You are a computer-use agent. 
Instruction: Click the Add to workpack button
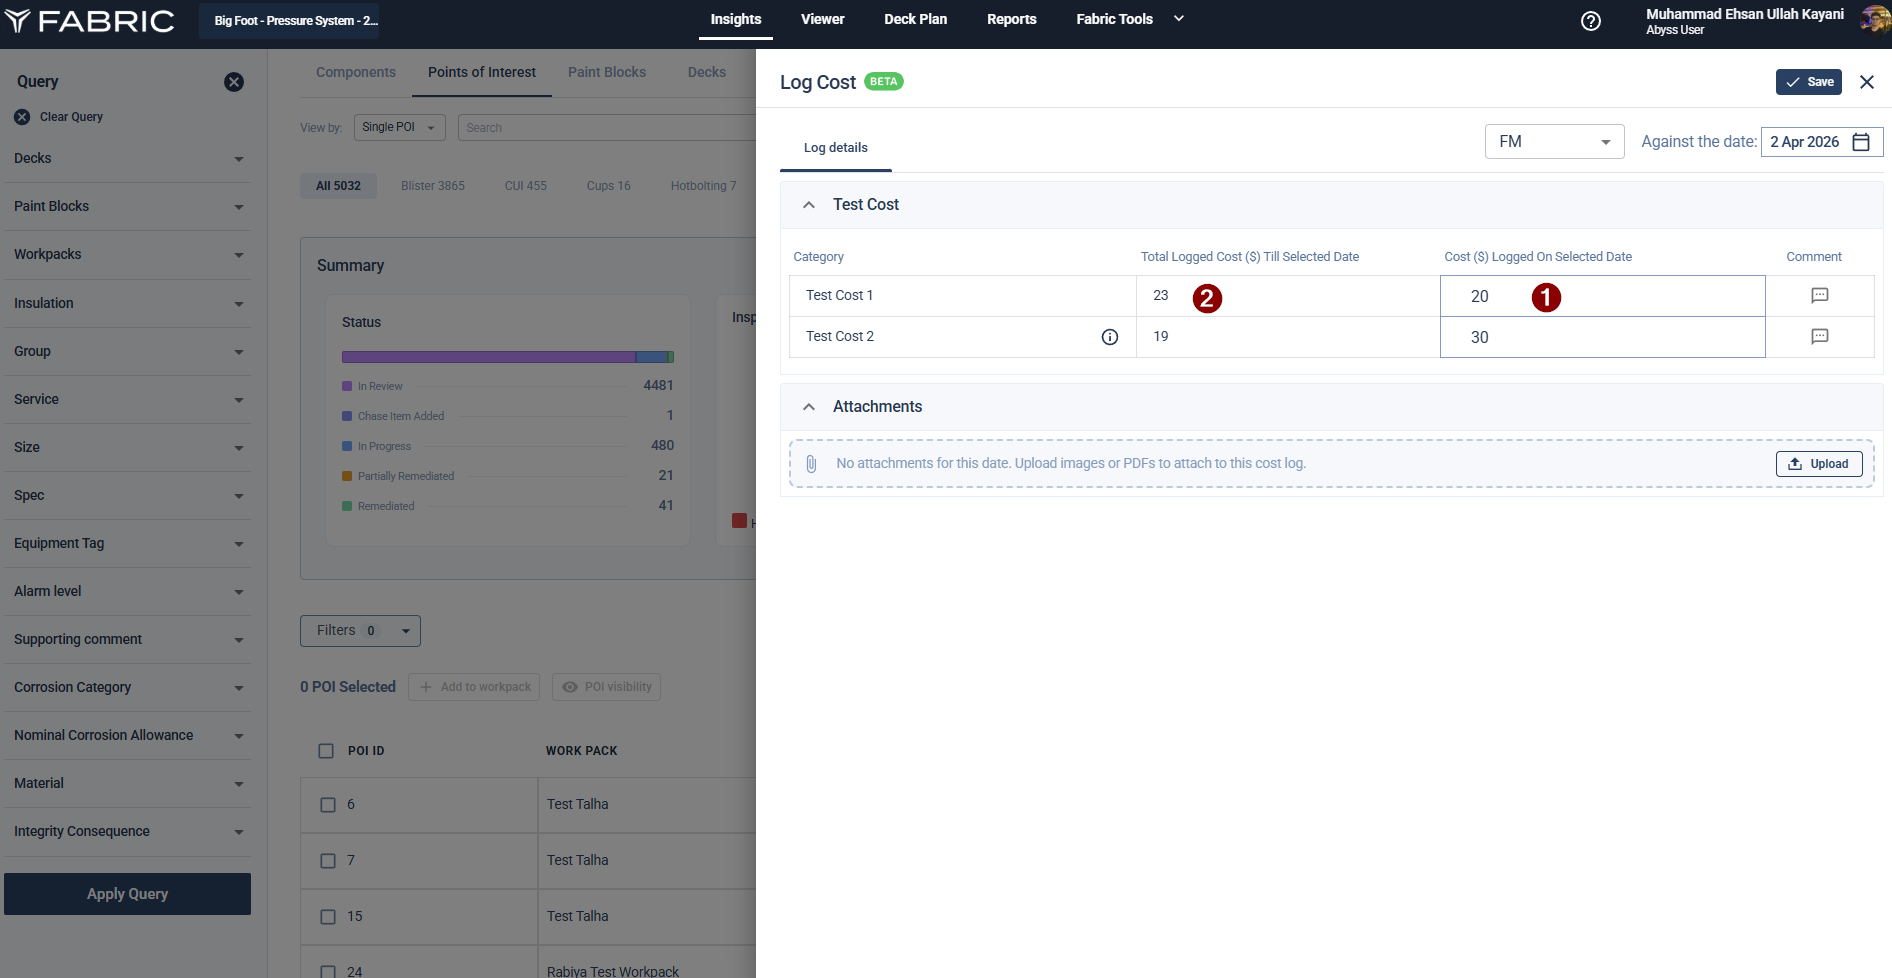coord(474,687)
